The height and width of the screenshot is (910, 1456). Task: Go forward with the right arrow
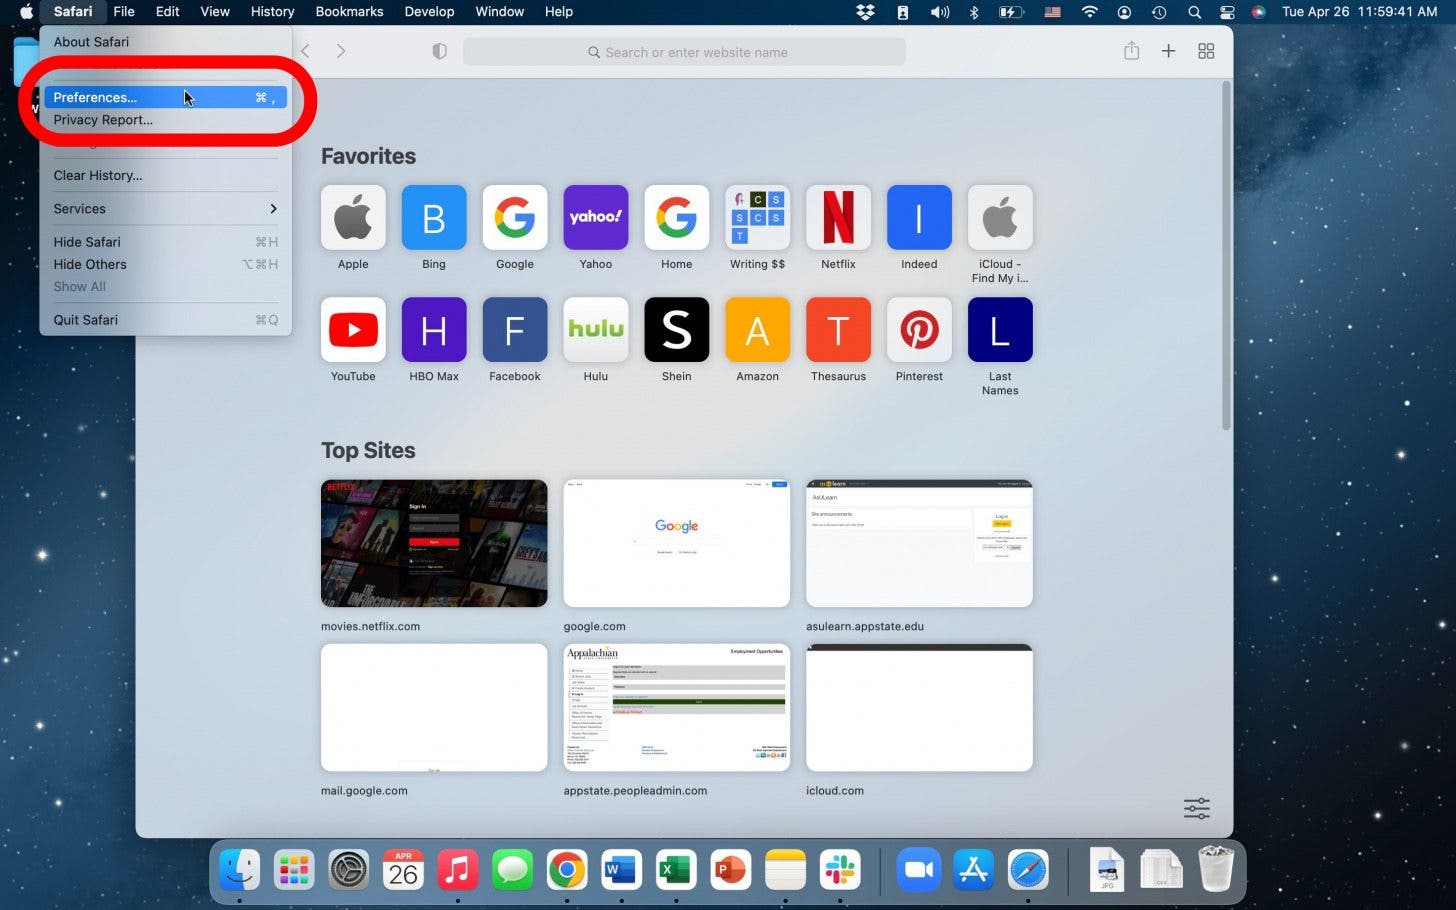(341, 51)
